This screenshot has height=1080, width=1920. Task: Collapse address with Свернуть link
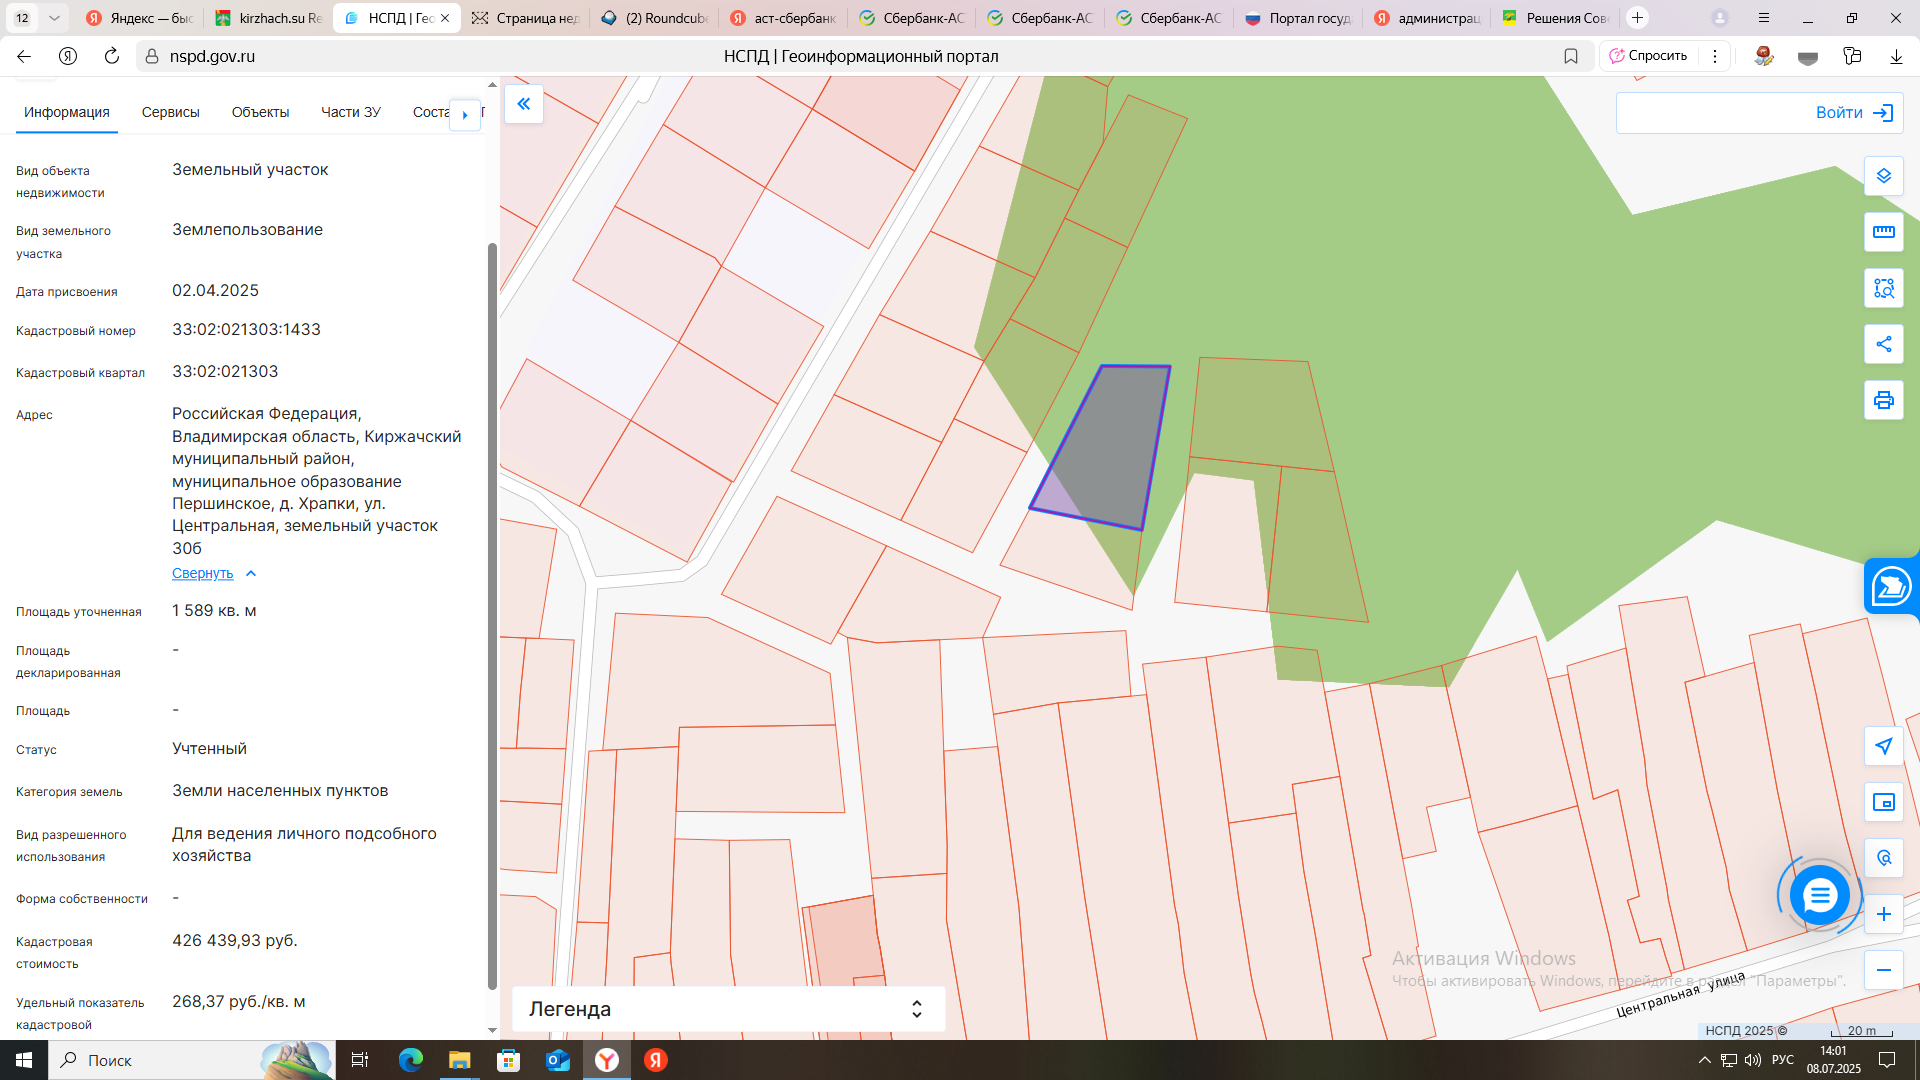click(202, 573)
